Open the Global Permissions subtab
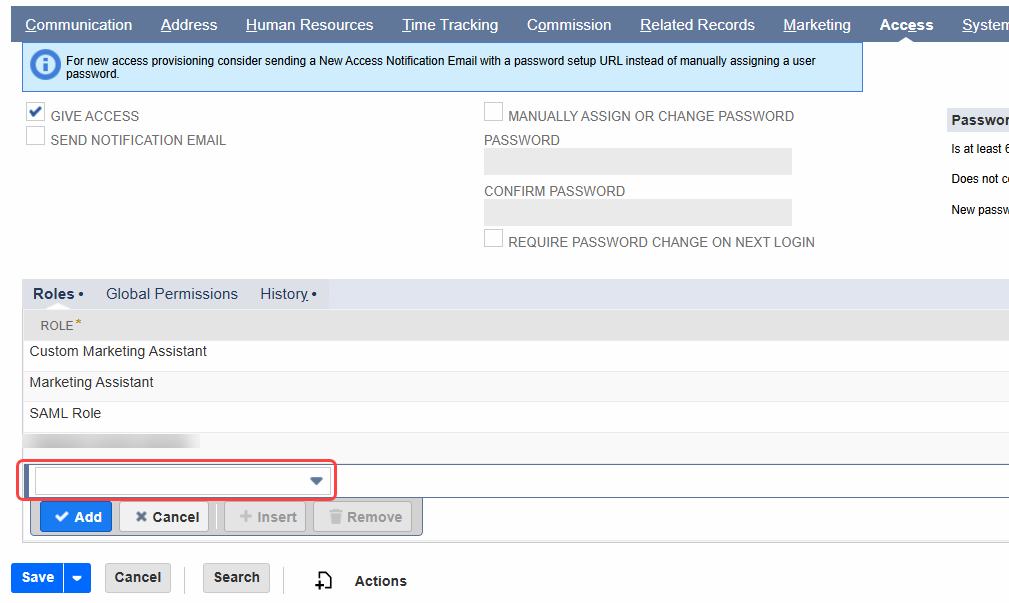The image size is (1009, 603). click(x=172, y=294)
